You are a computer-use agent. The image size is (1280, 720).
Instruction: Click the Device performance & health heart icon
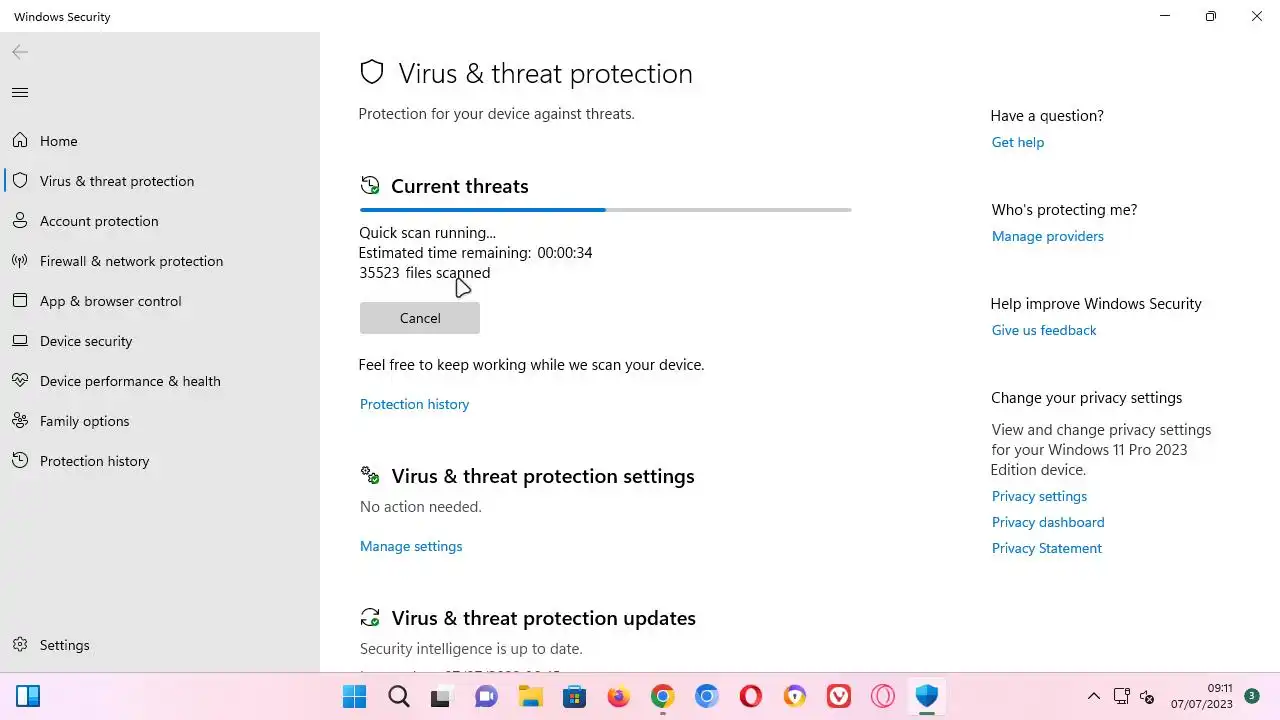tap(20, 381)
